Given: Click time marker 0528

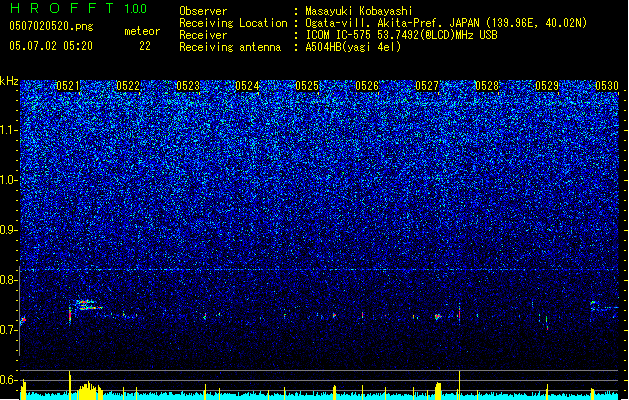Looking at the screenshot, I should point(487,86).
